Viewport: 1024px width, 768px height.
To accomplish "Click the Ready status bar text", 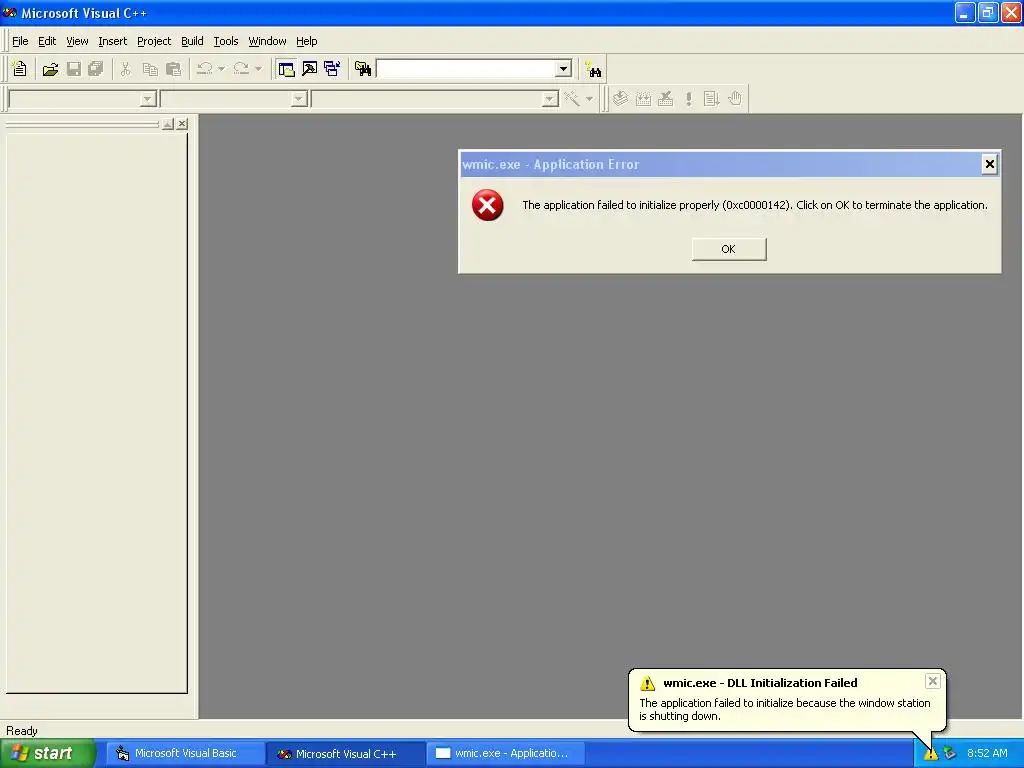I will point(22,730).
